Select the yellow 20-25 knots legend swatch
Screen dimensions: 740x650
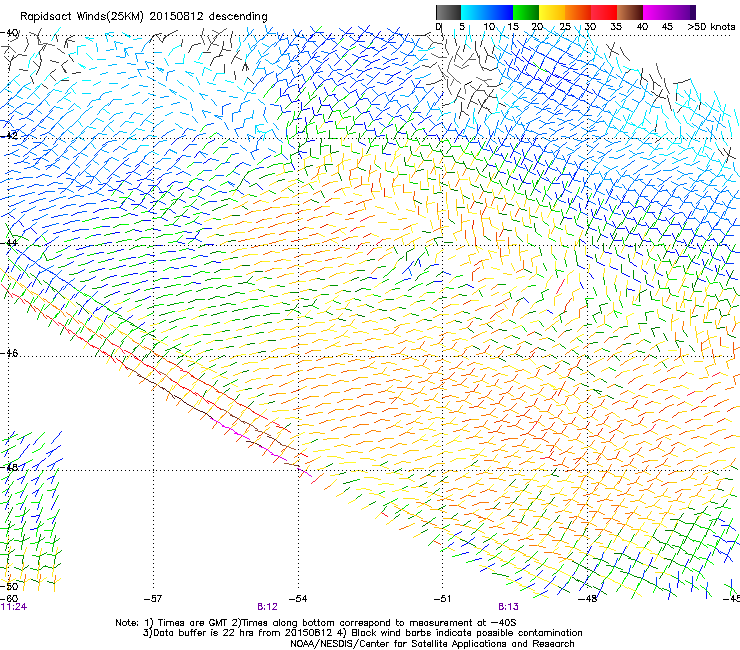(552, 12)
